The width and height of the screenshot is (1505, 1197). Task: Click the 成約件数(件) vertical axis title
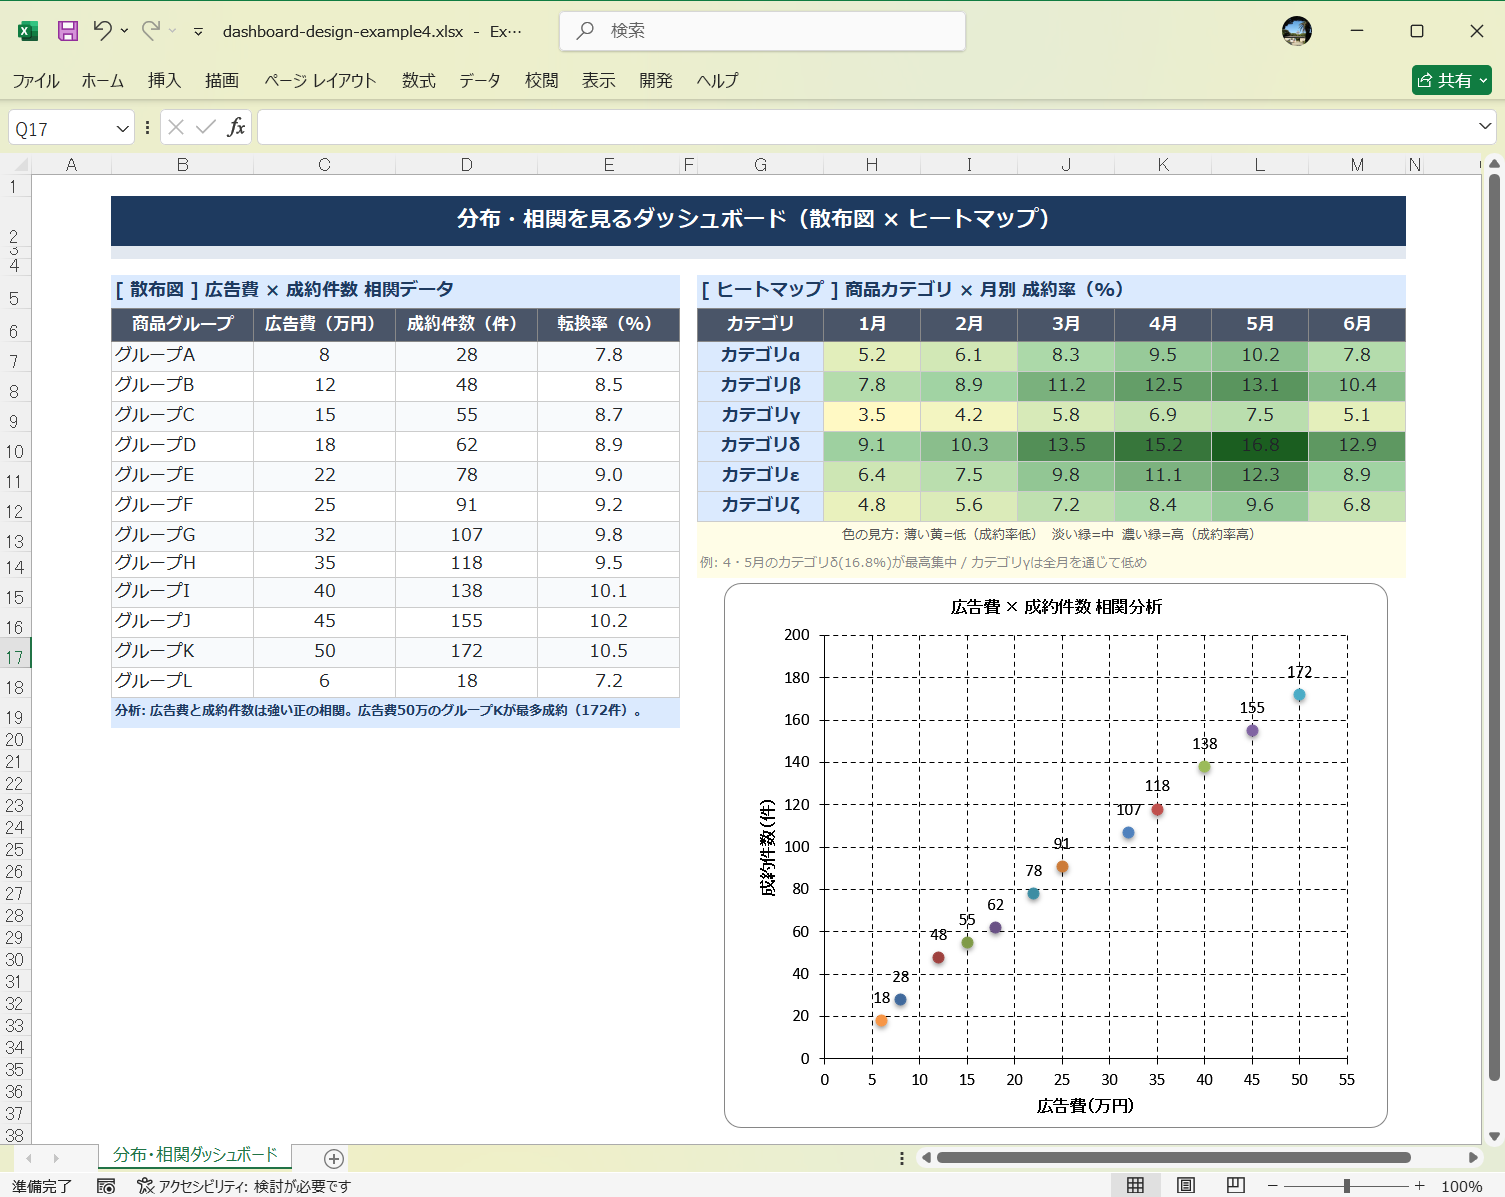click(767, 847)
